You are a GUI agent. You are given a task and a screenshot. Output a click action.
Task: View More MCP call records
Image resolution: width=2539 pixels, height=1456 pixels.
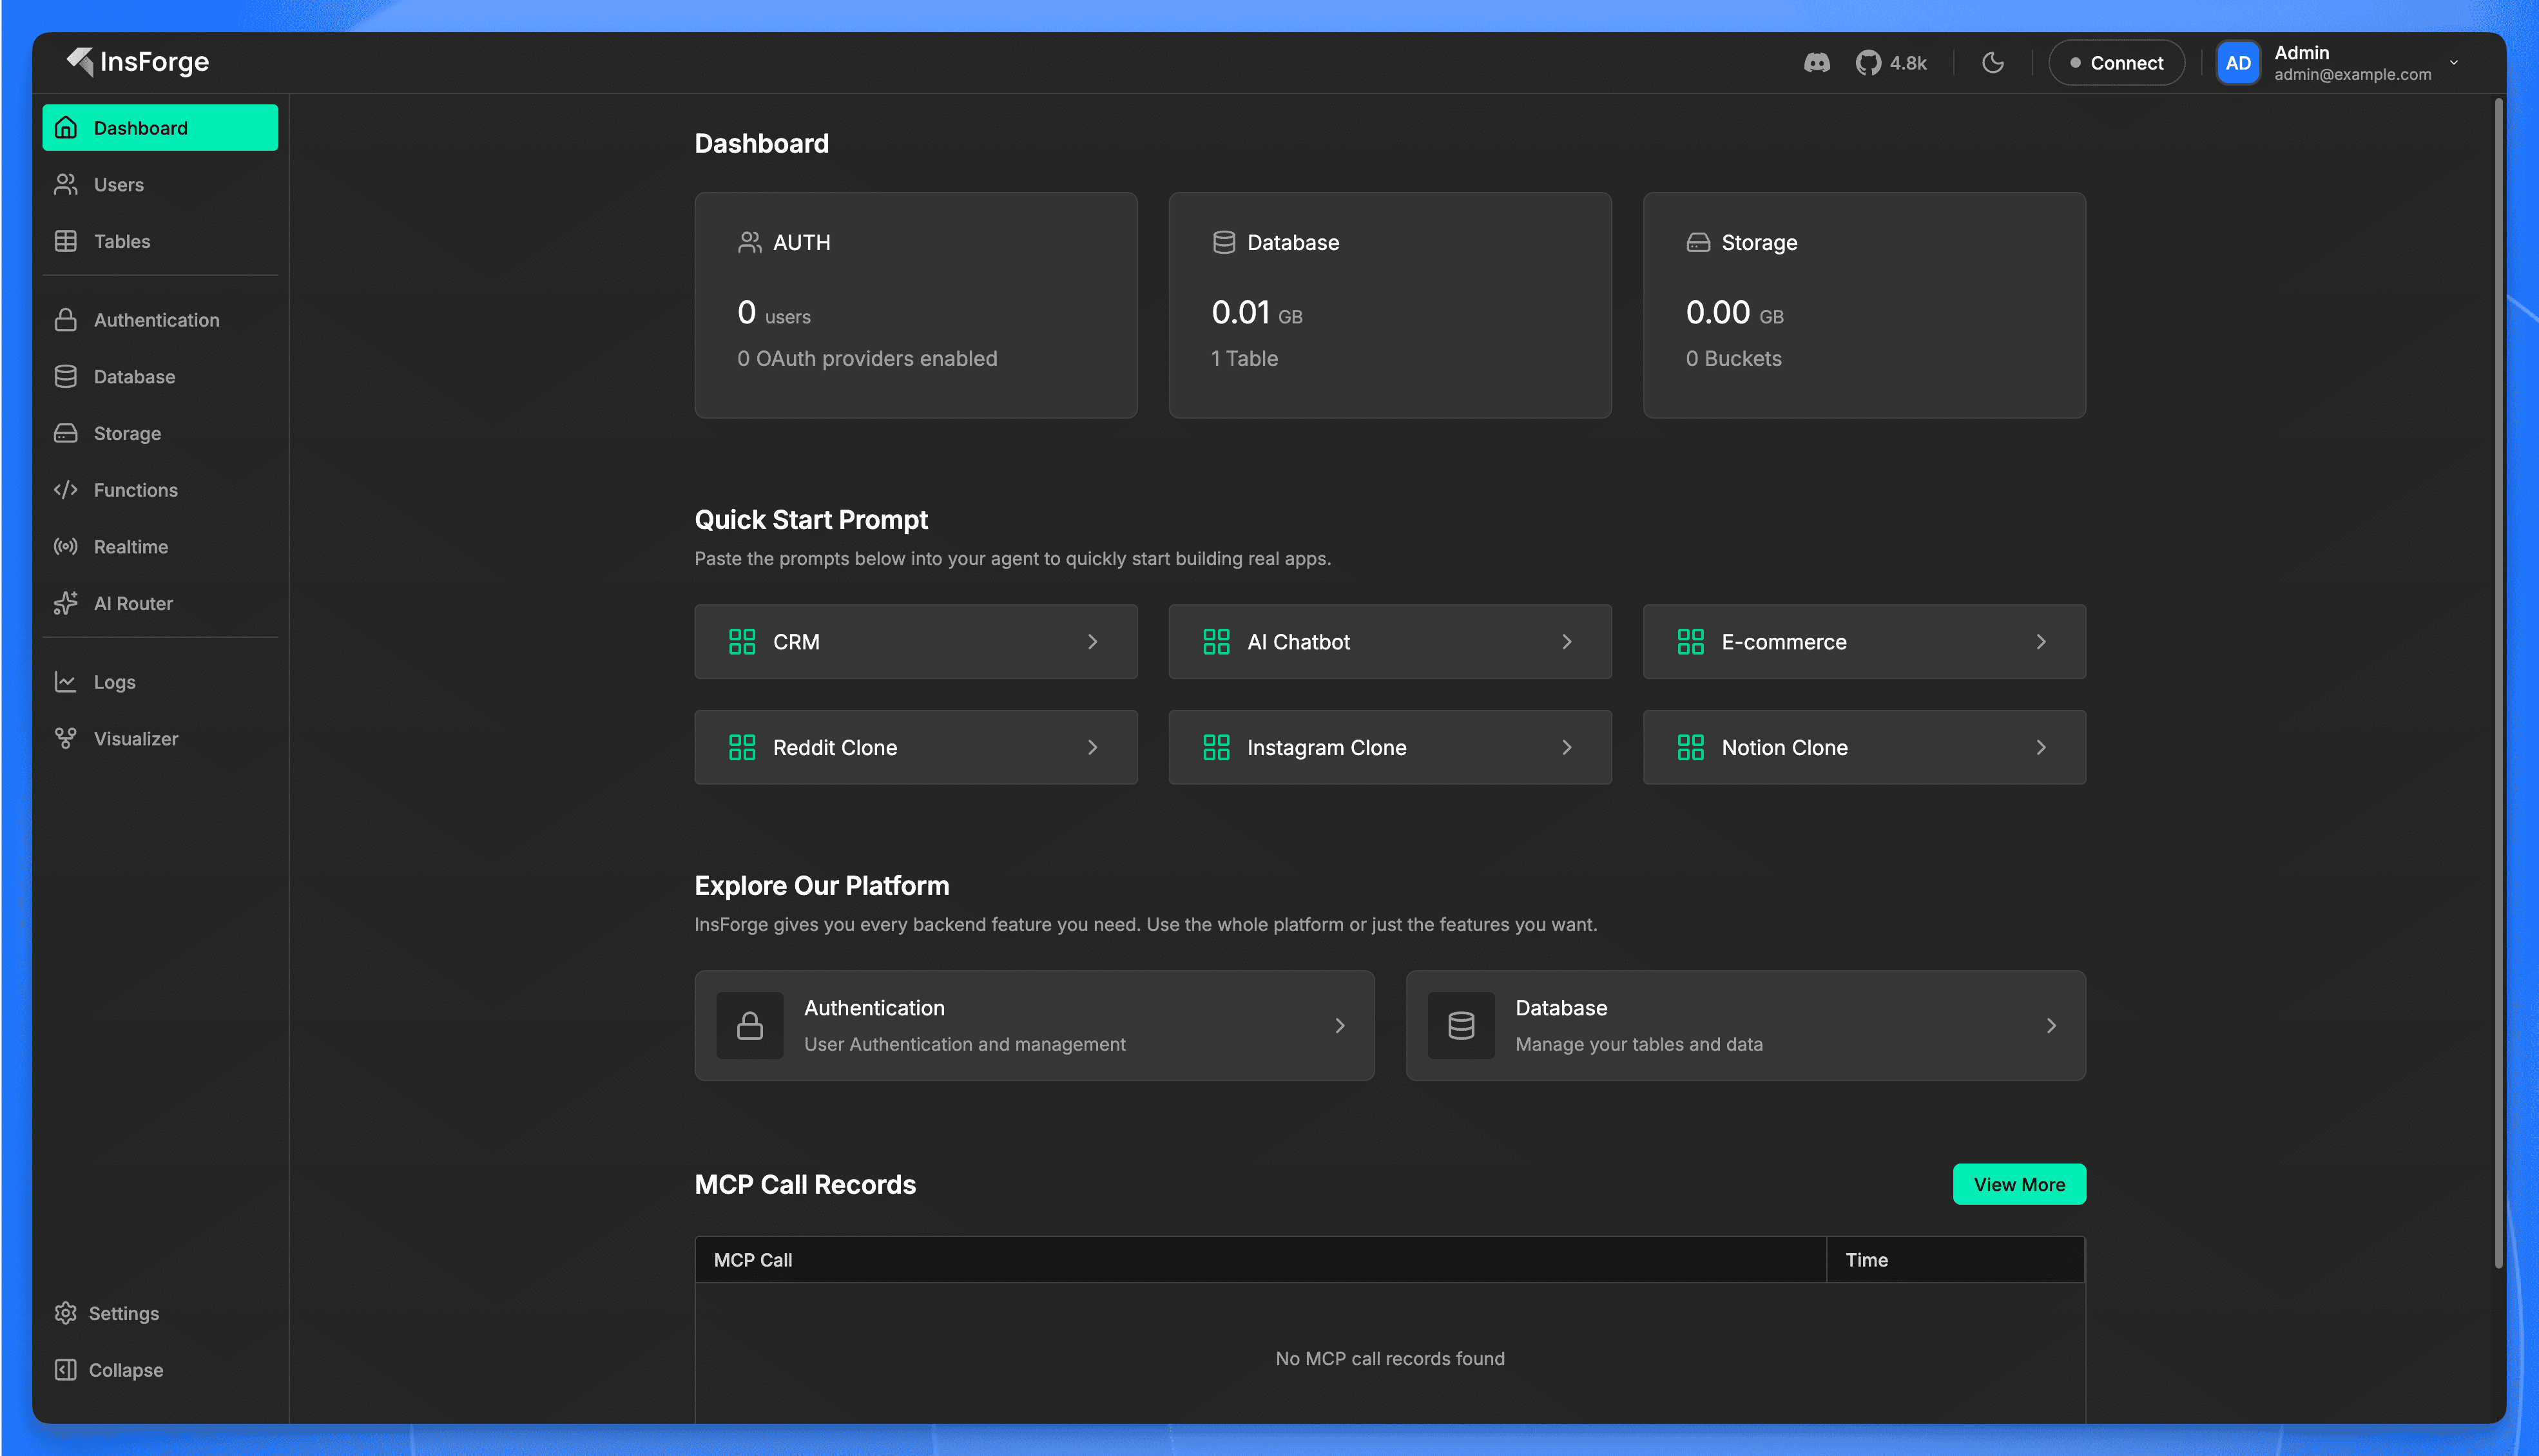pos(2018,1184)
